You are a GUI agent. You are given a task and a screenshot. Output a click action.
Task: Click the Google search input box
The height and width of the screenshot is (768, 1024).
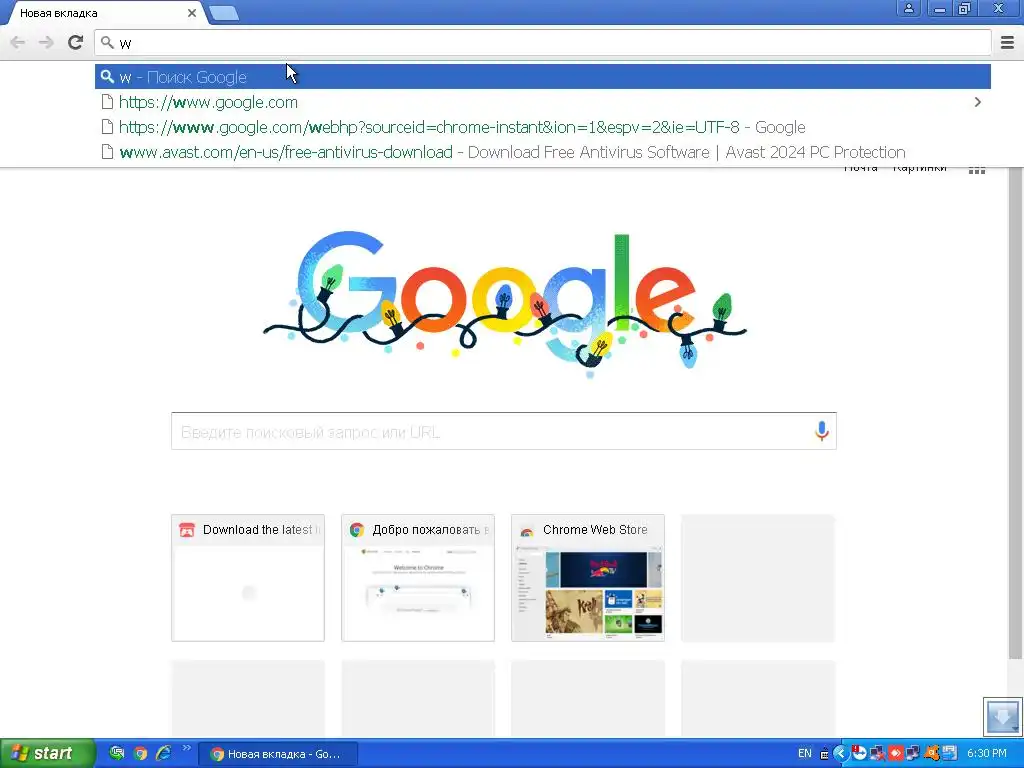504,431
